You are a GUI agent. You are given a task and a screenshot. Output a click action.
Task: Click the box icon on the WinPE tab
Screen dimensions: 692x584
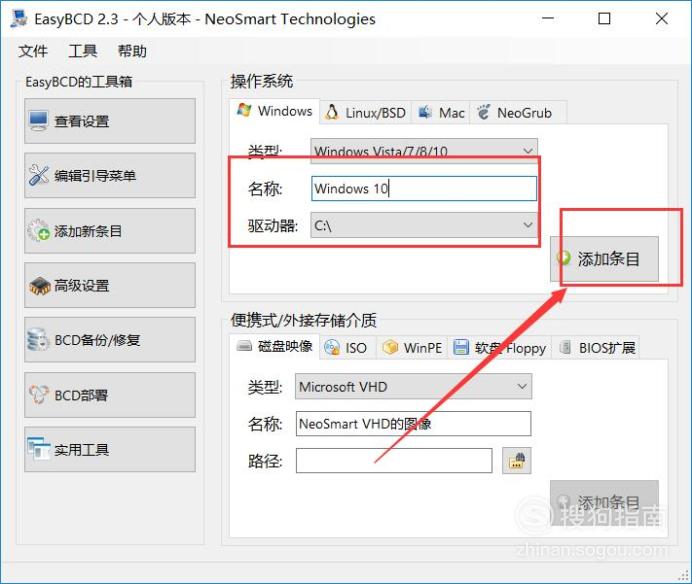pos(390,347)
